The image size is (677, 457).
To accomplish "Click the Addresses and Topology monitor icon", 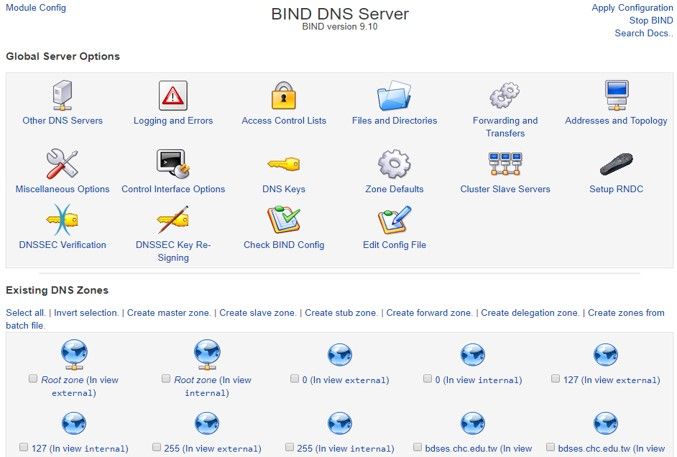I will click(616, 95).
